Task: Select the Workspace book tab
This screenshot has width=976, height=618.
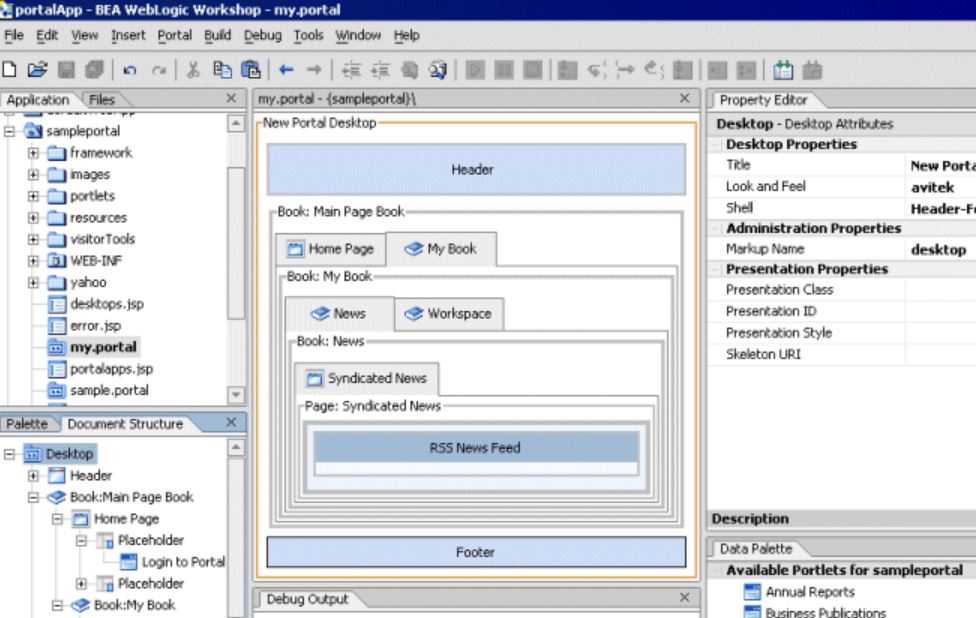Action: coord(449,314)
